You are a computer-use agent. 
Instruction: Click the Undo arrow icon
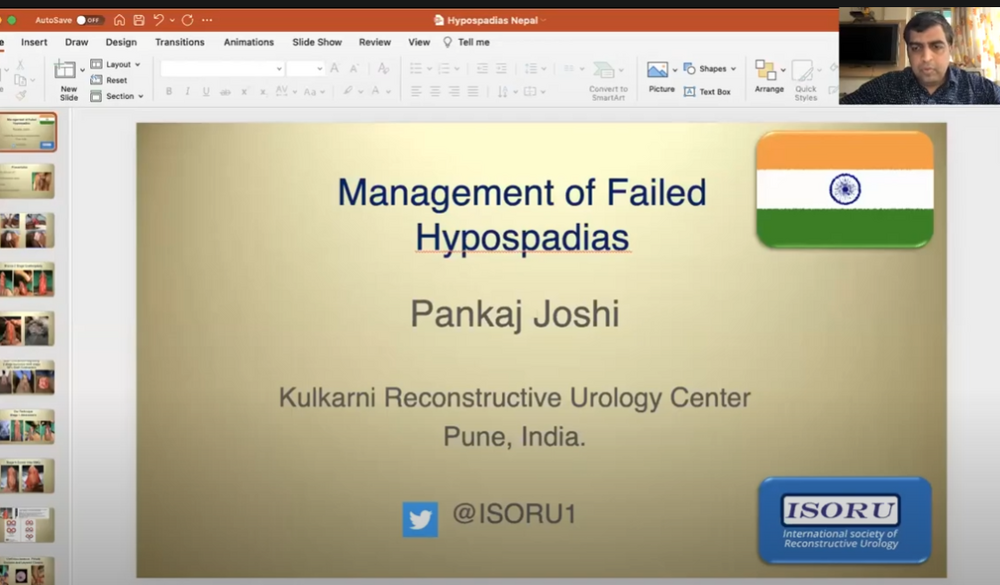coord(159,20)
